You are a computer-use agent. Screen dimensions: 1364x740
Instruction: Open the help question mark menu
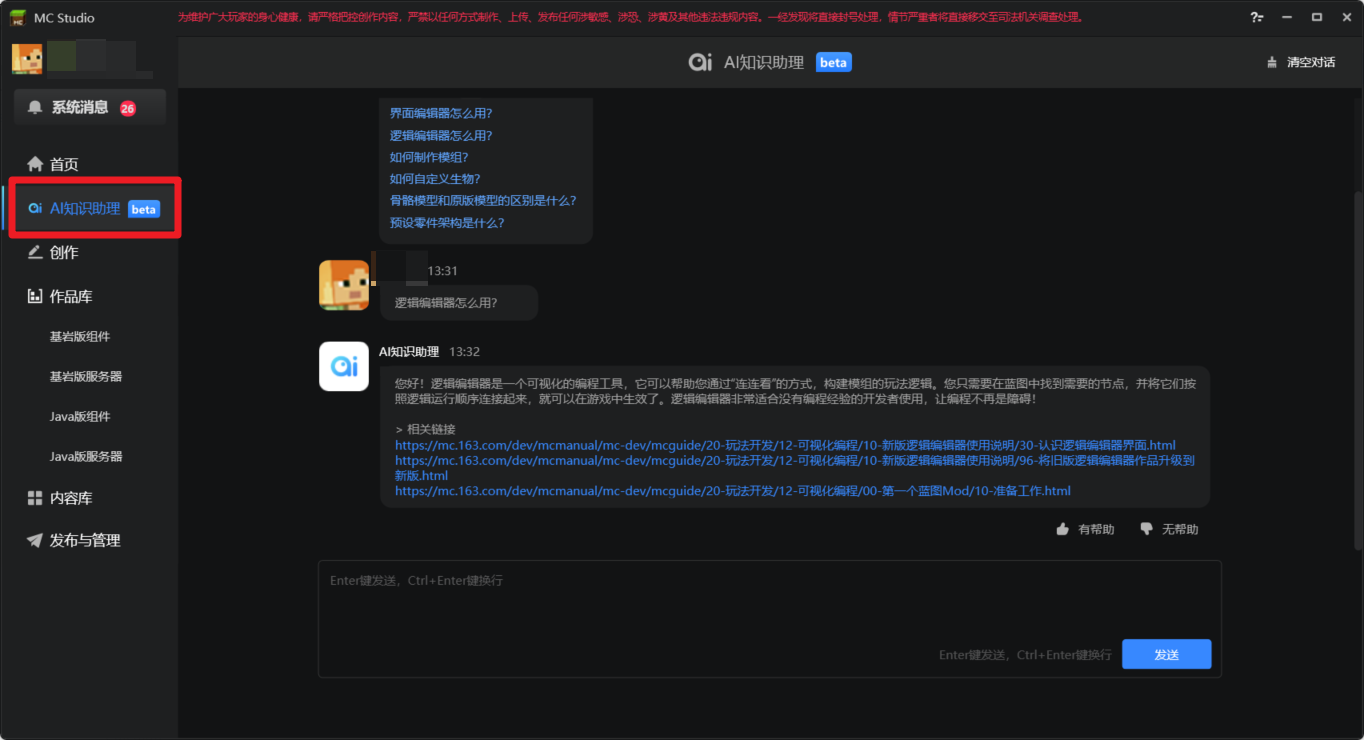point(1257,17)
